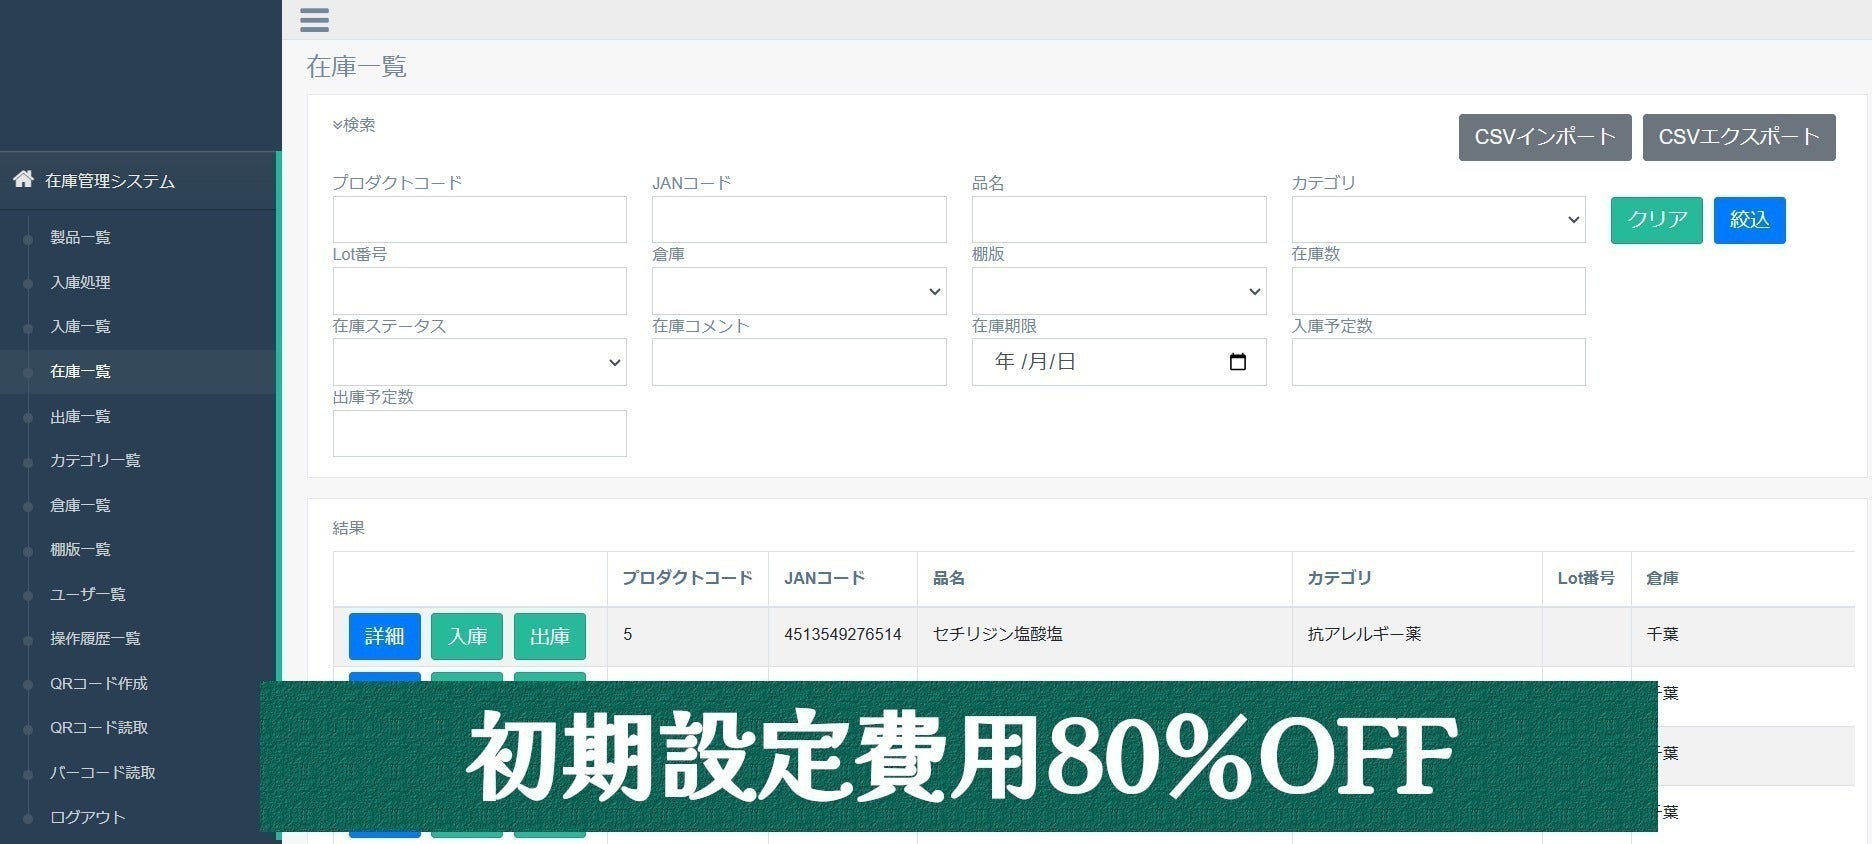The height and width of the screenshot is (844, 1872).
Task: Collapse the 検索 section chevron
Action: click(x=338, y=125)
